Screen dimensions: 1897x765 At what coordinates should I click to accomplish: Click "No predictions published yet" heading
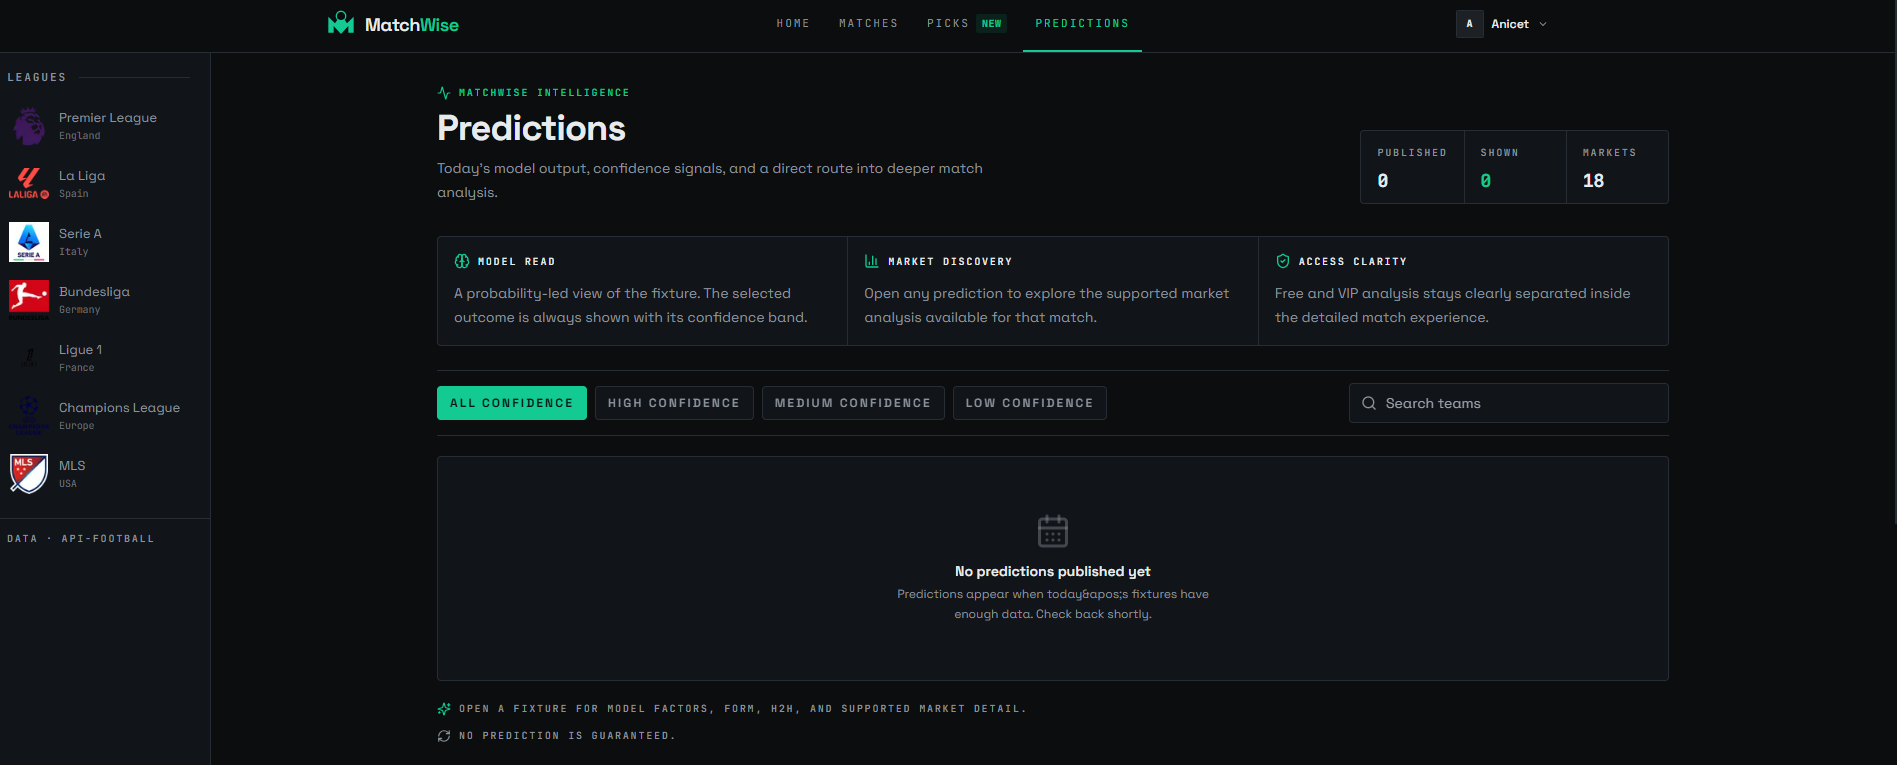[1053, 572]
